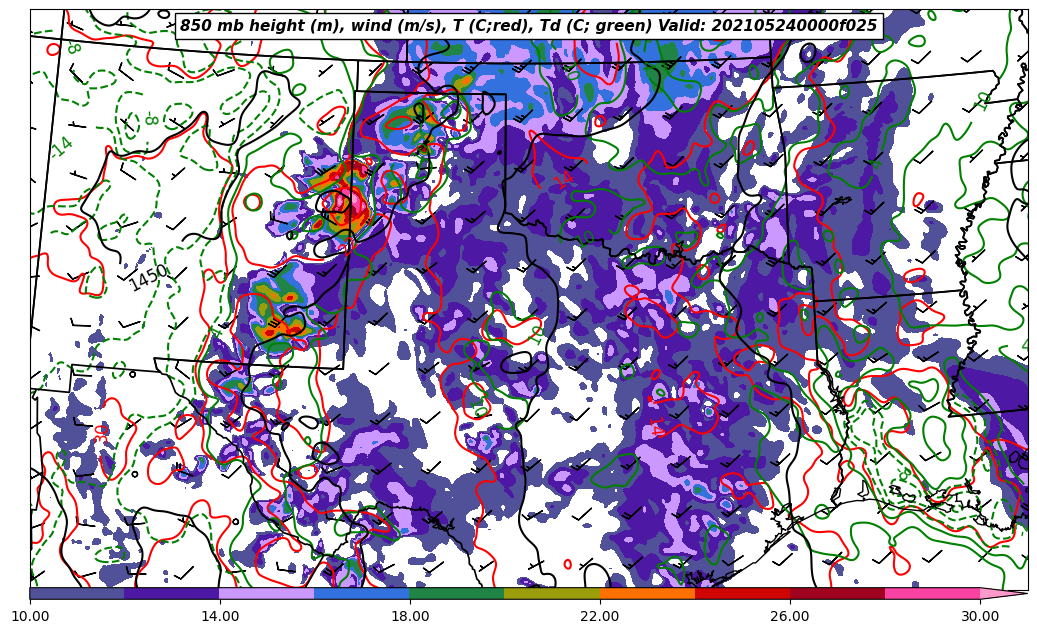Click the 18.00 colorbar tick label

[x=410, y=616]
